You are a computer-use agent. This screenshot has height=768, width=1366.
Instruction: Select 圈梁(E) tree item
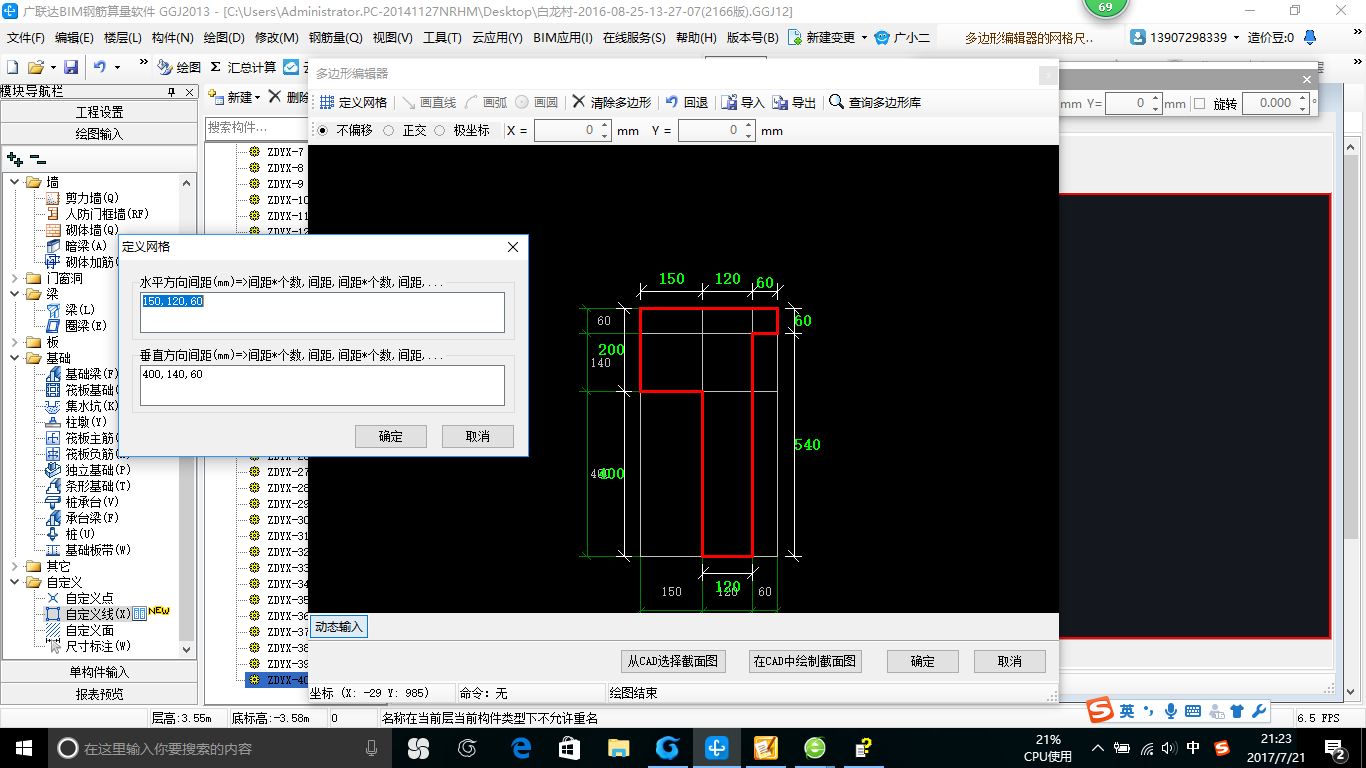click(x=86, y=326)
